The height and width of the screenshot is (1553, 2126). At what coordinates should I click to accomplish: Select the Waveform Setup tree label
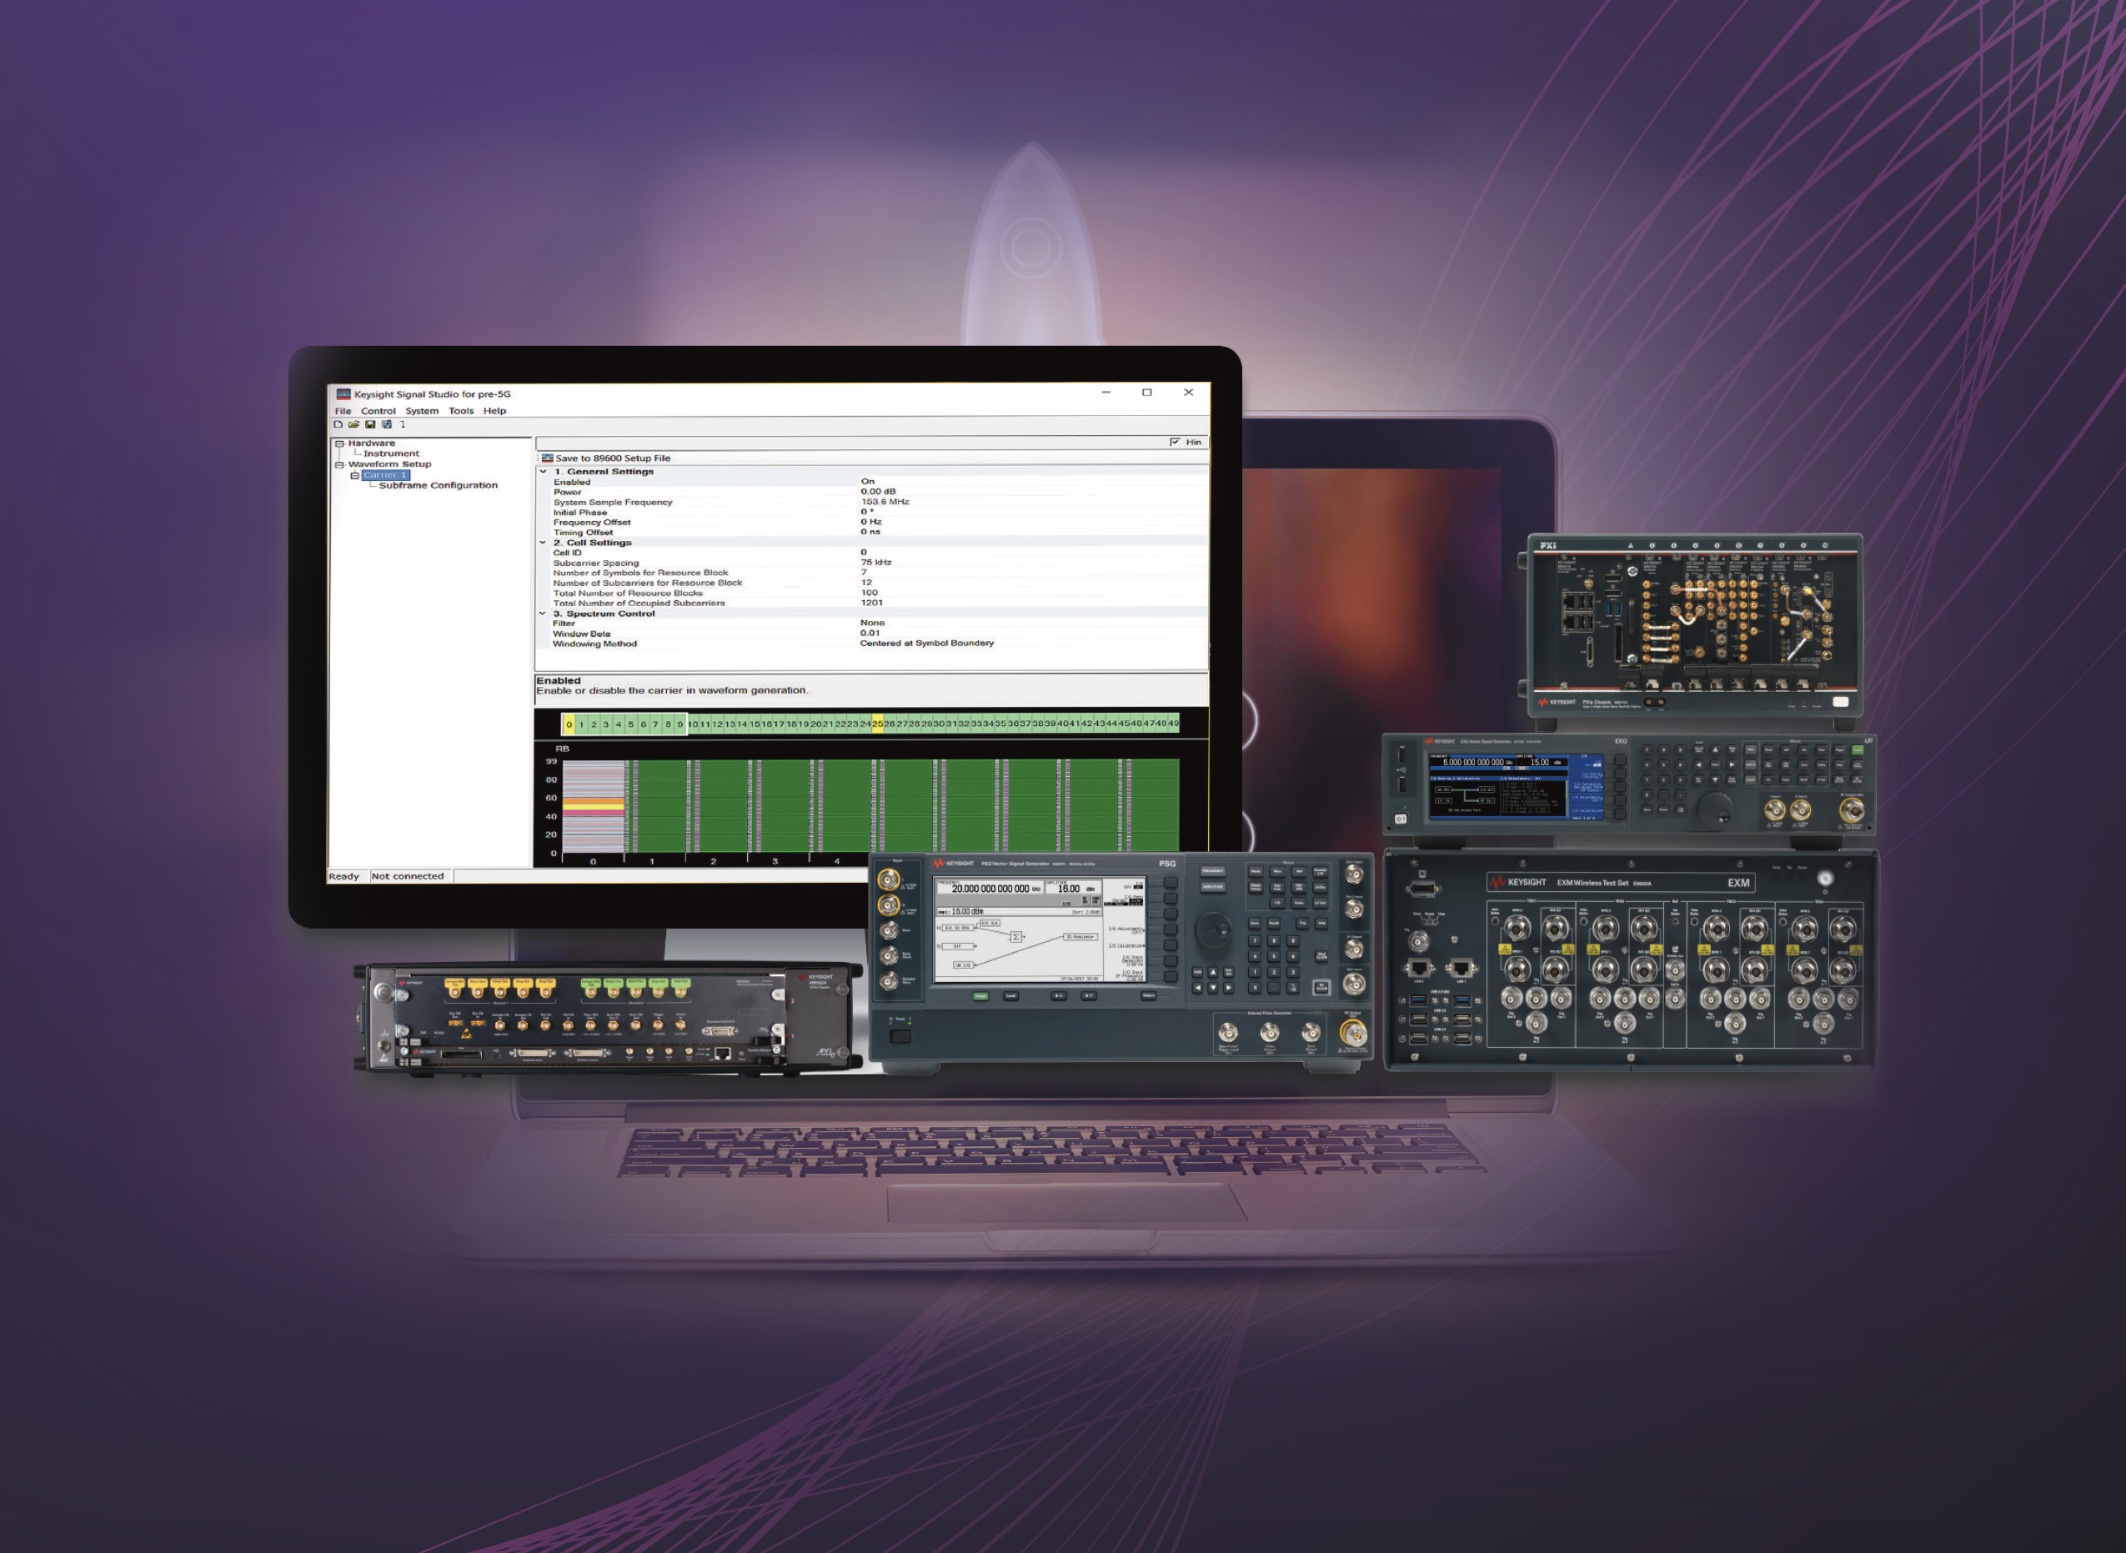390,464
